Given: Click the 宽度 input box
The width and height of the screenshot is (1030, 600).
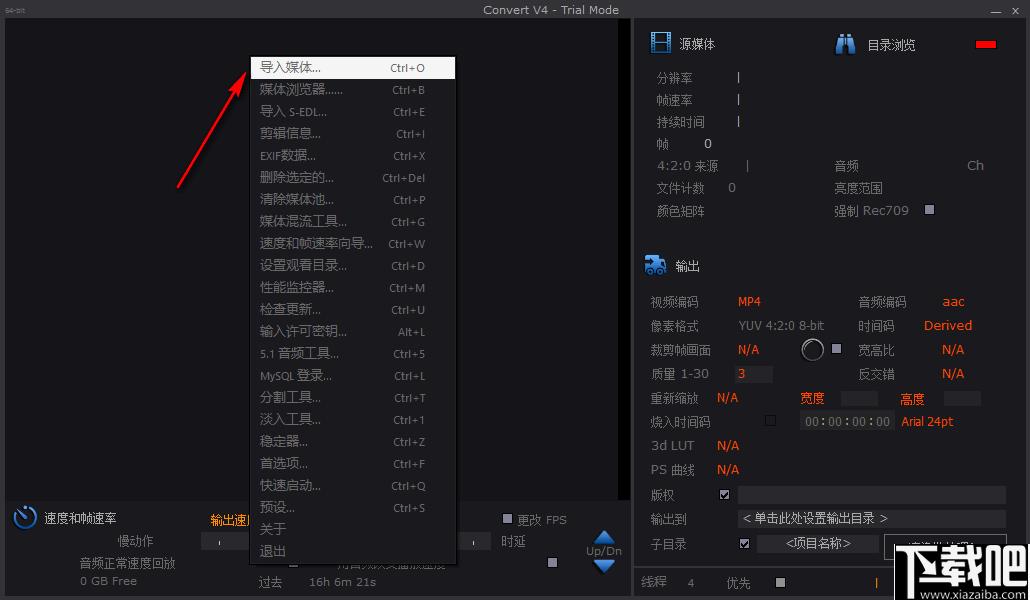Looking at the screenshot, I should [859, 398].
